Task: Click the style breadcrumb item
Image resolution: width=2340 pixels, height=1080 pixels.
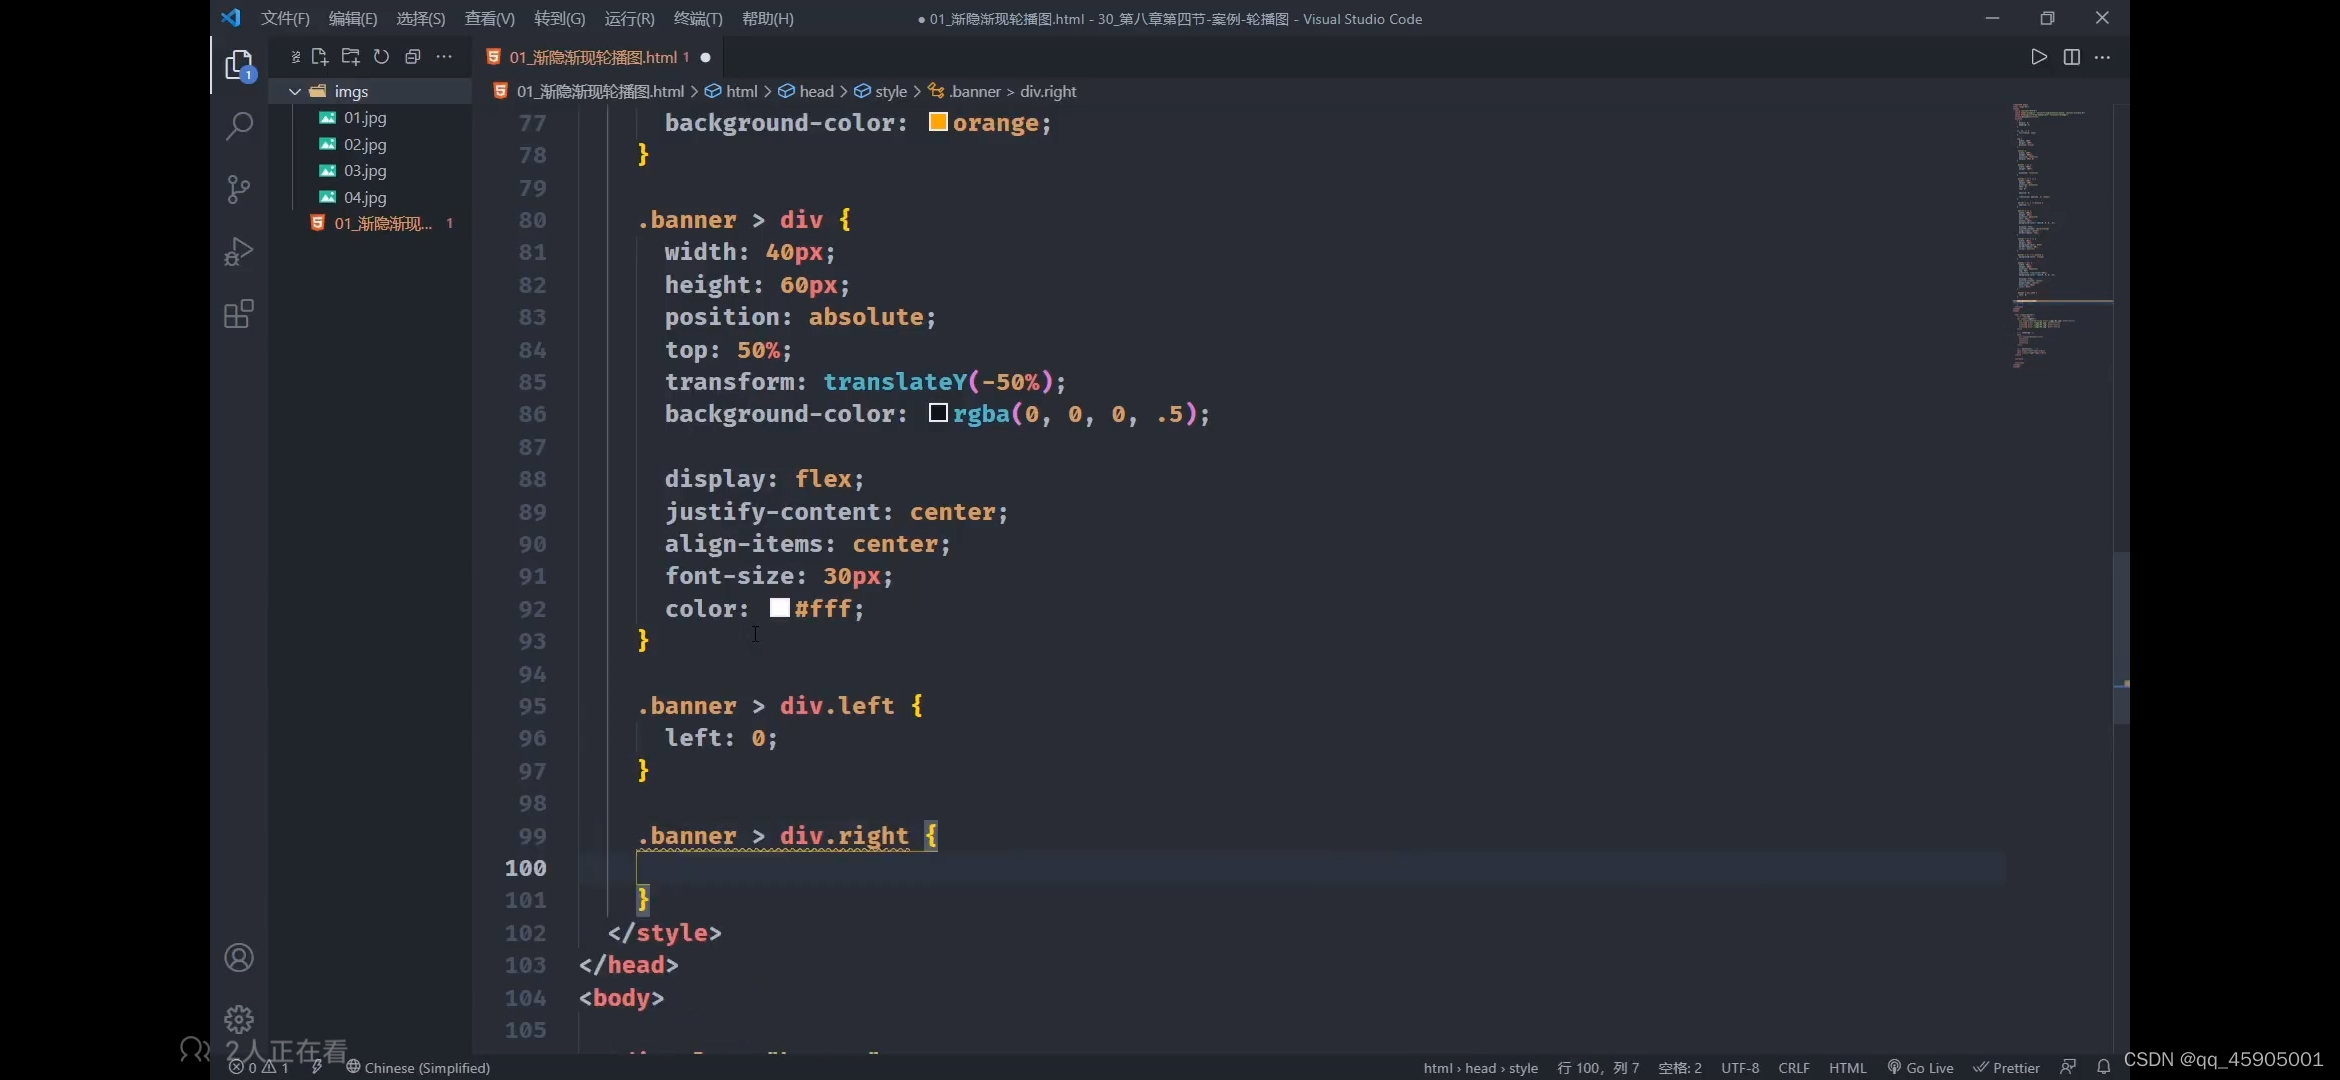Action: (x=890, y=91)
